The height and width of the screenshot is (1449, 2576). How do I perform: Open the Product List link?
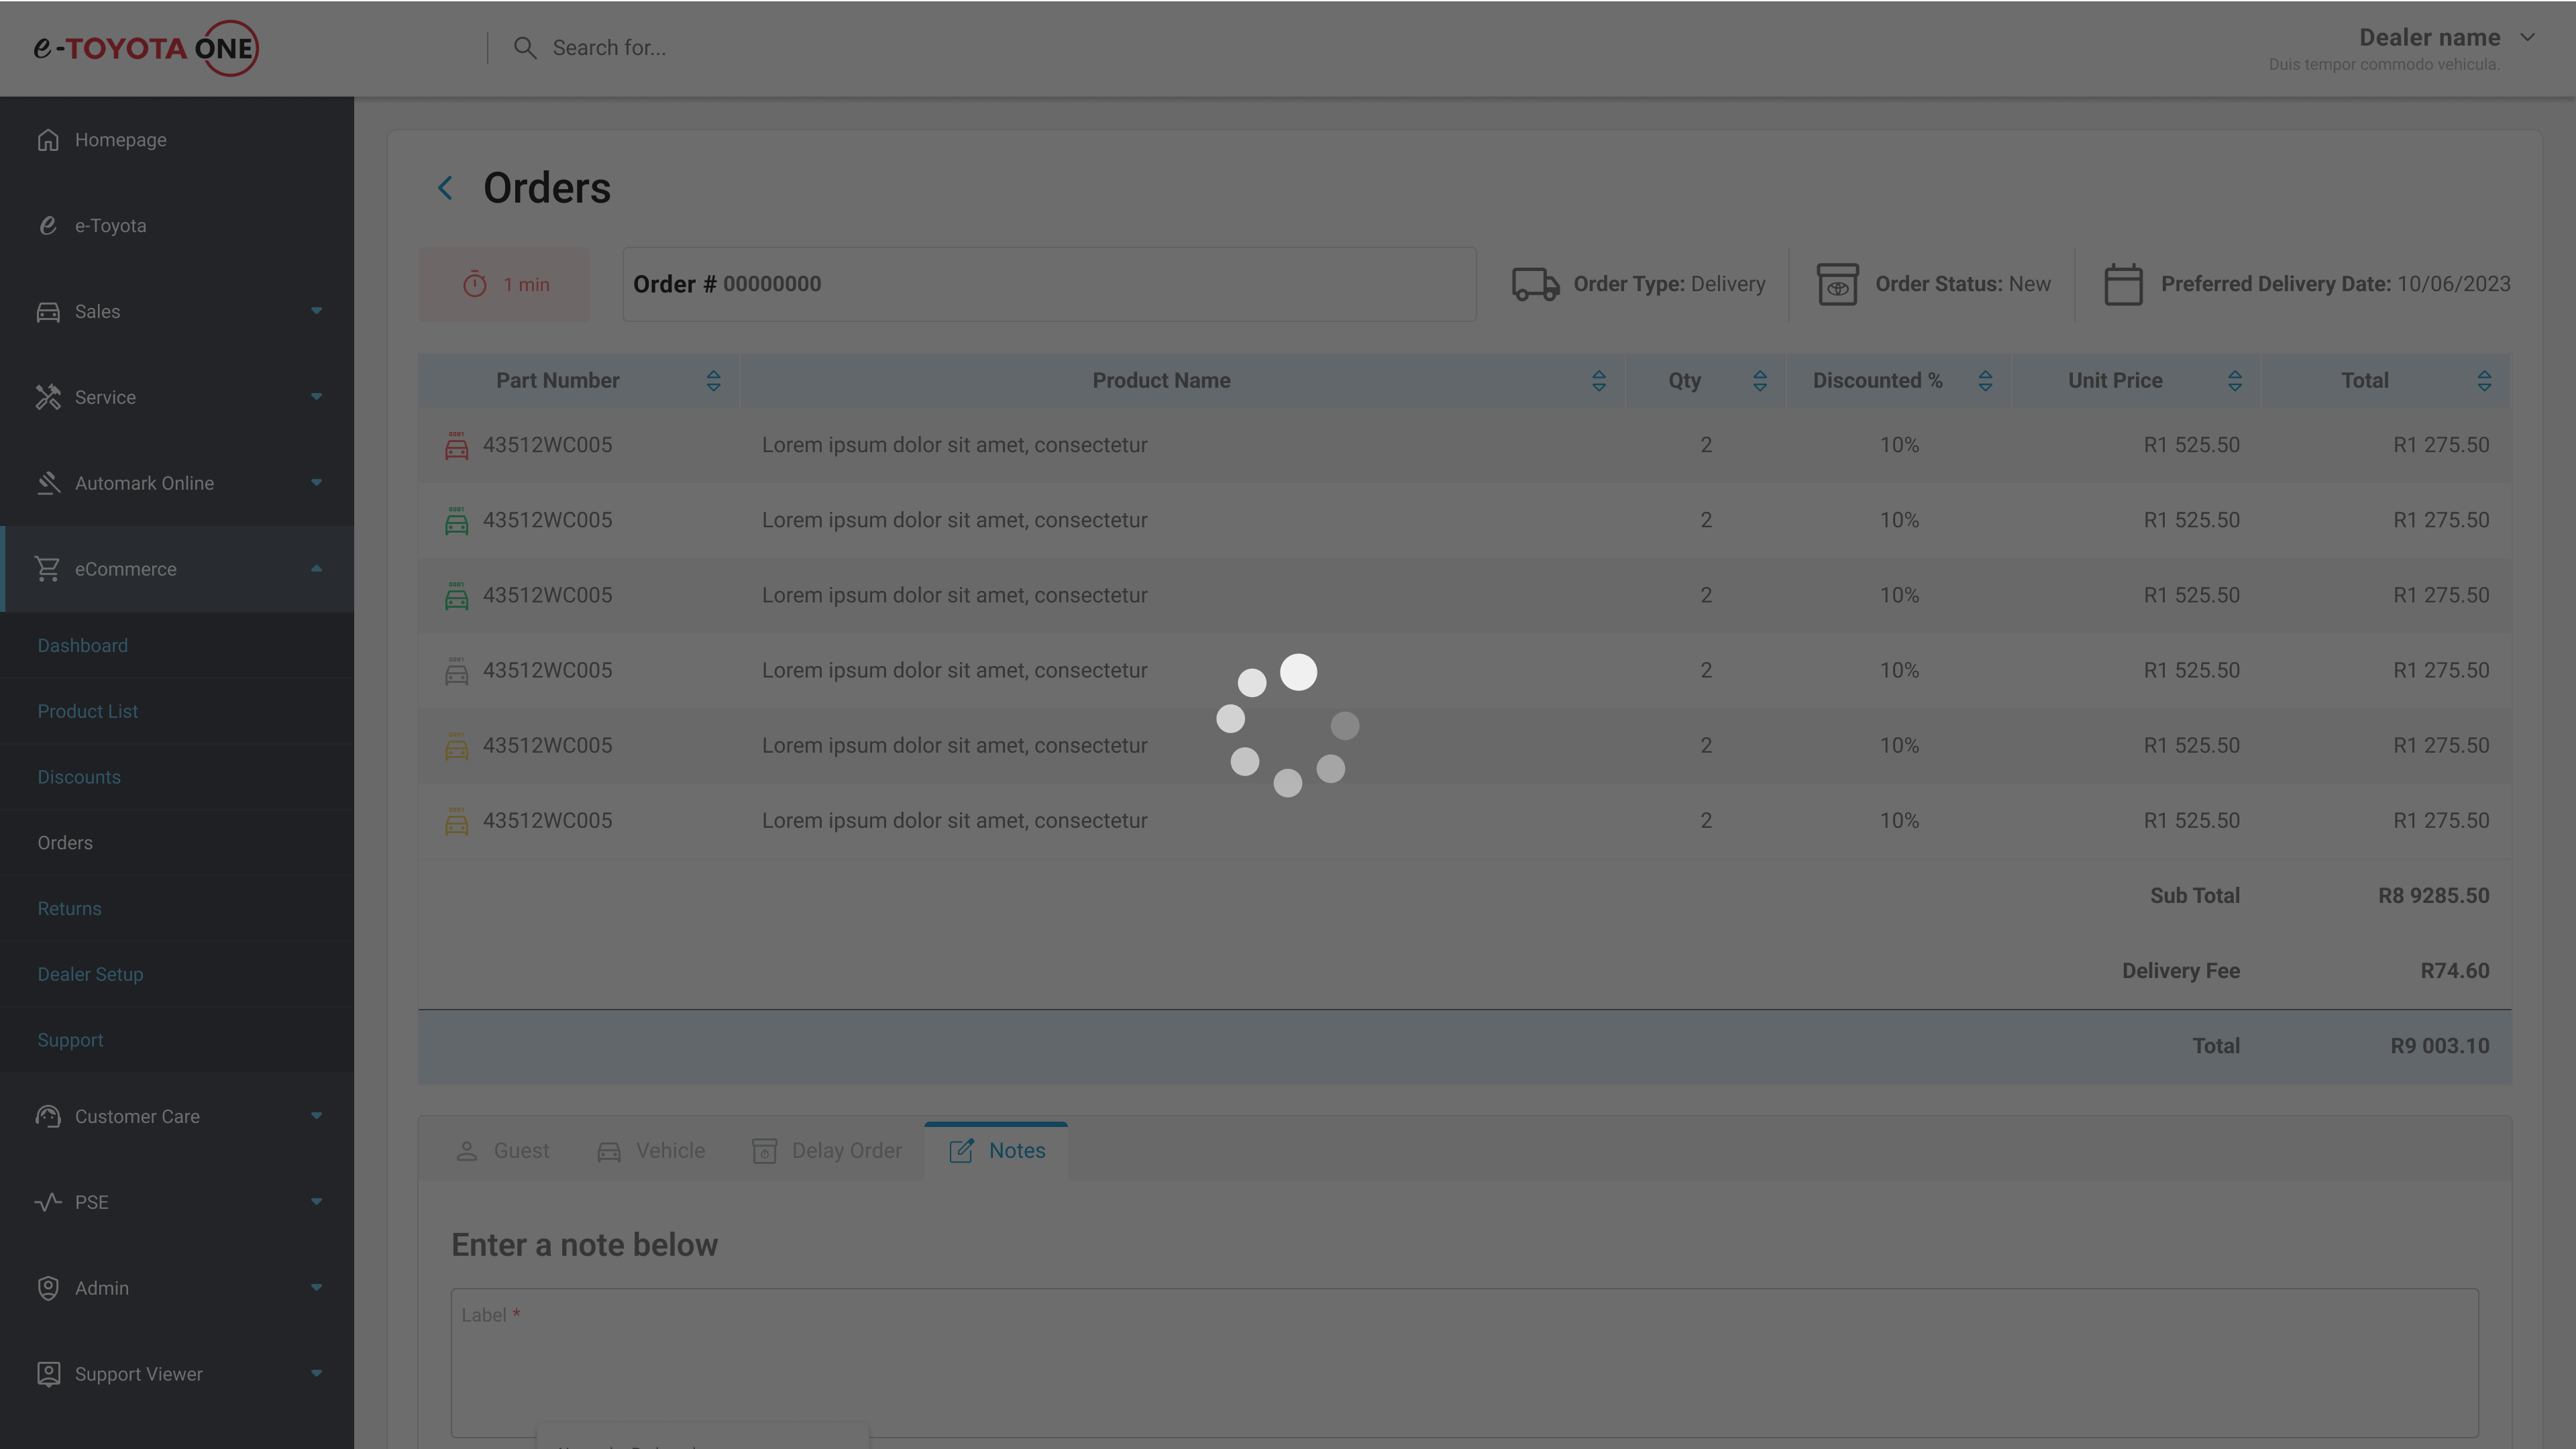[88, 711]
